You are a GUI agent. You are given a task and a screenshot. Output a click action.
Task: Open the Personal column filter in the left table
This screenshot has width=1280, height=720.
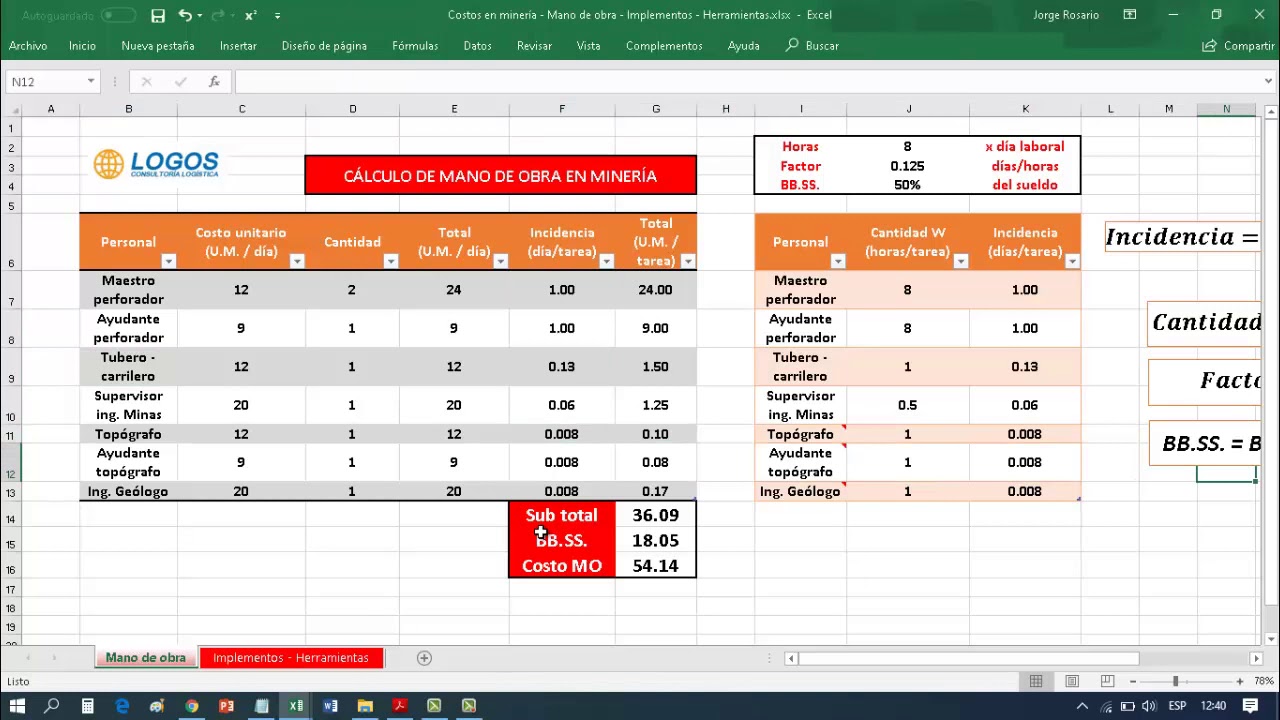coord(168,262)
